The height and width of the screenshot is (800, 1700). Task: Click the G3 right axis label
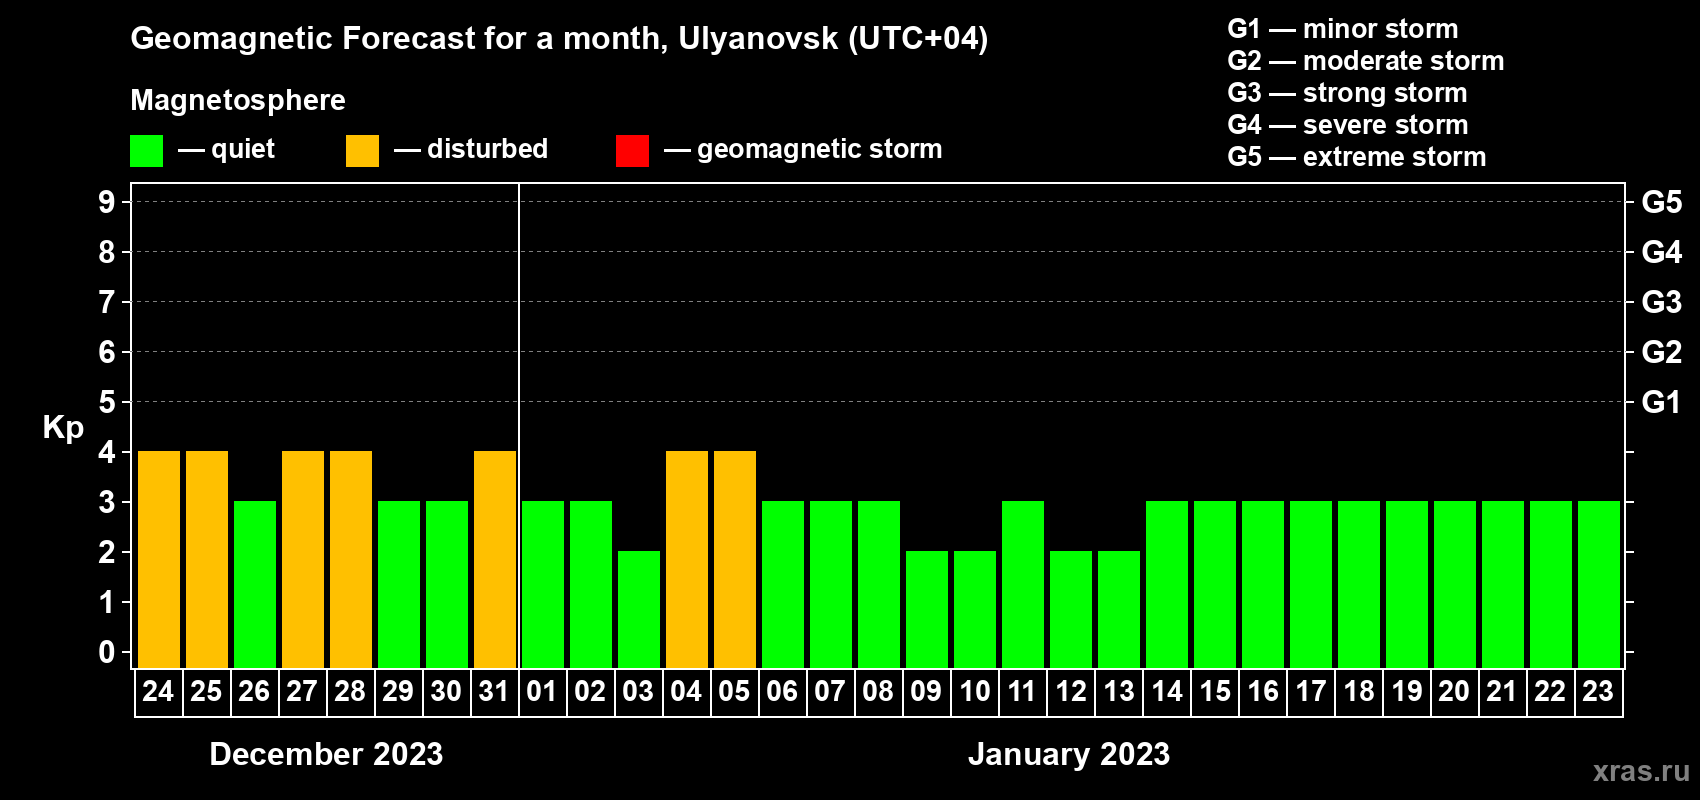(1662, 302)
